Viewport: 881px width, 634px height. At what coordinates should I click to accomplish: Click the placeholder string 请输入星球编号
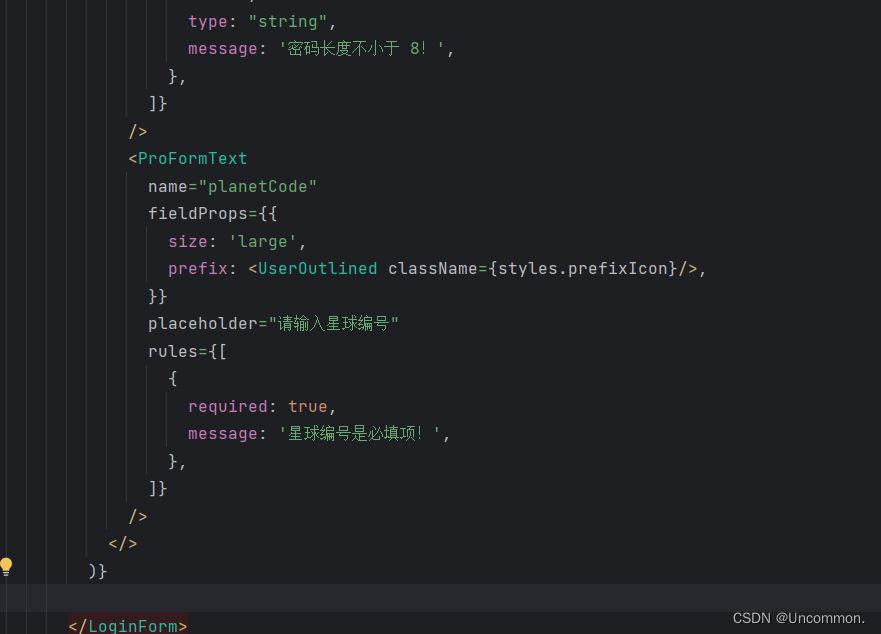tap(334, 324)
